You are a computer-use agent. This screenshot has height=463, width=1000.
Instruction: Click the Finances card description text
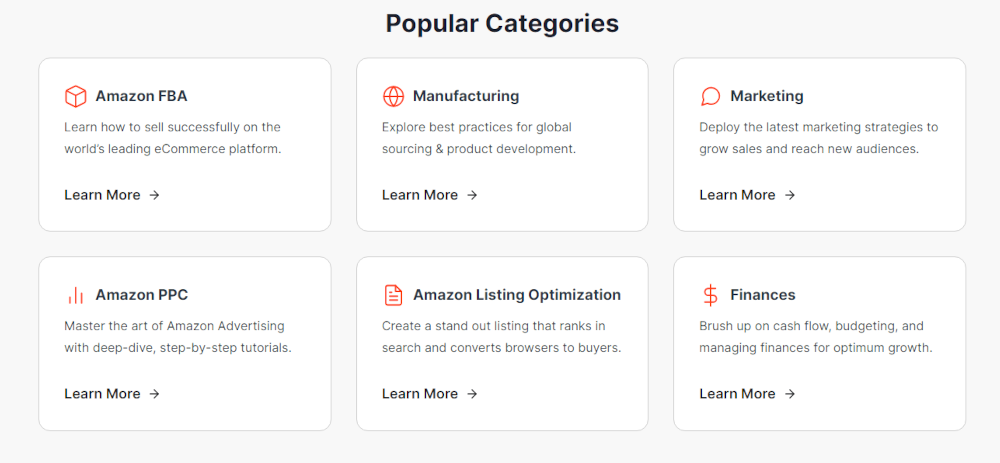[816, 337]
